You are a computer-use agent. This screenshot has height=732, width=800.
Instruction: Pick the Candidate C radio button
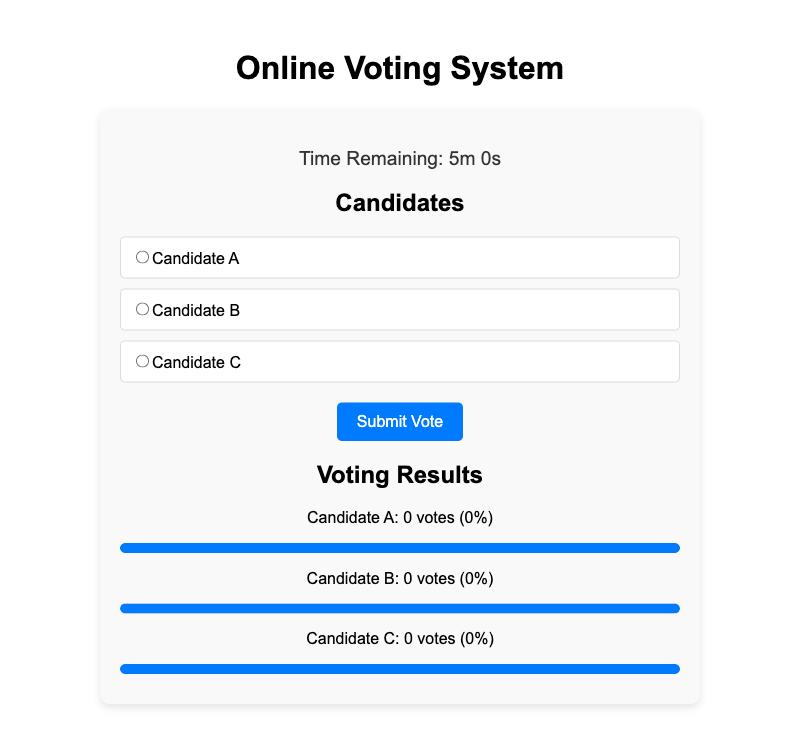(x=142, y=361)
